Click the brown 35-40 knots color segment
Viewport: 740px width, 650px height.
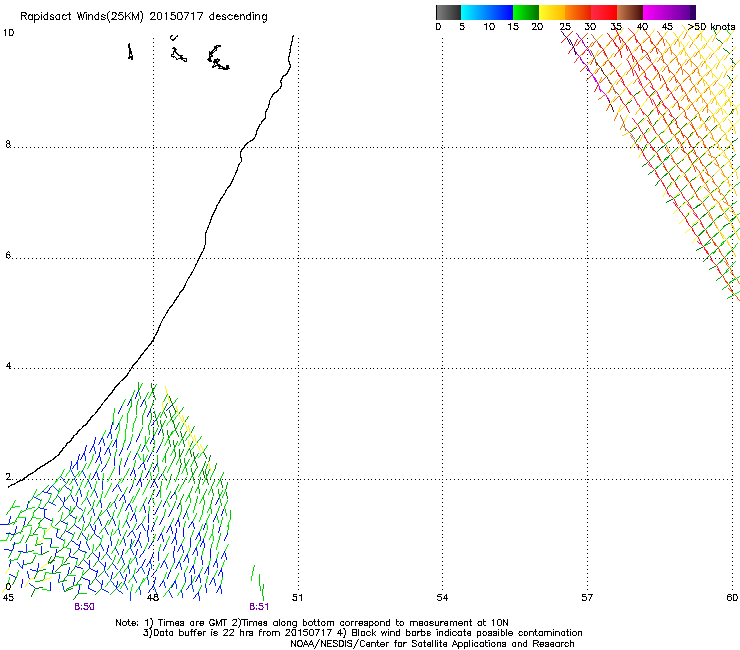tap(630, 12)
